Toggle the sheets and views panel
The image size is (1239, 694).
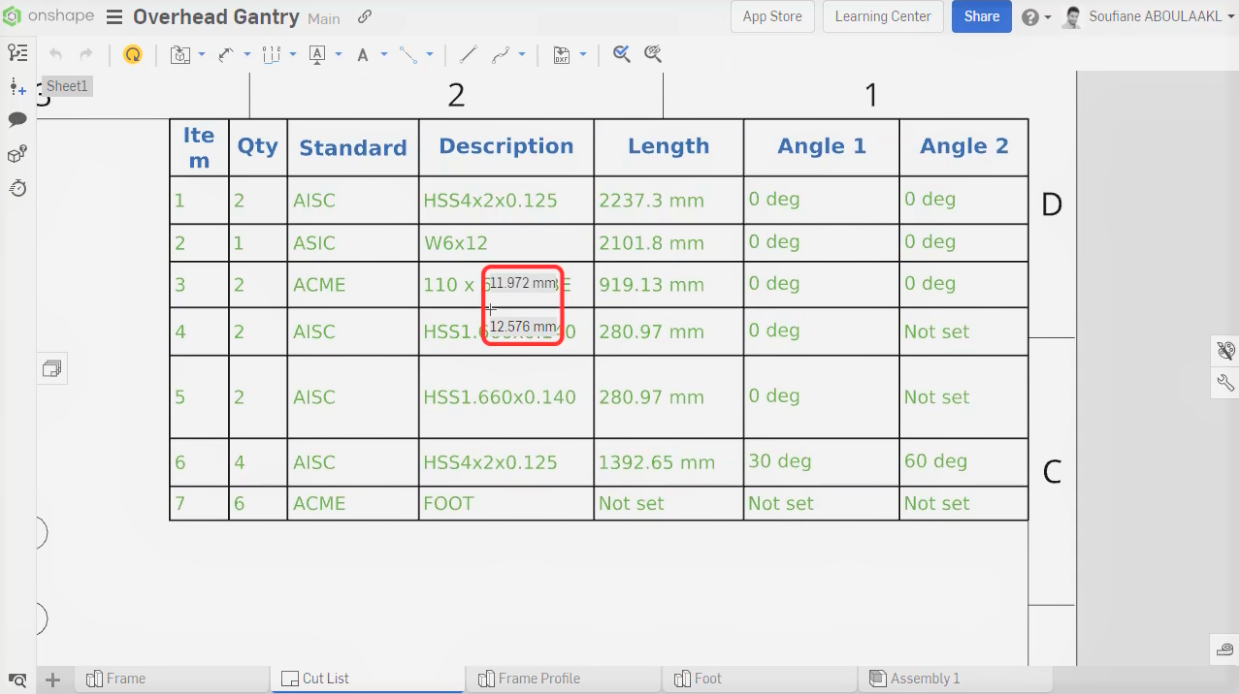coord(17,53)
